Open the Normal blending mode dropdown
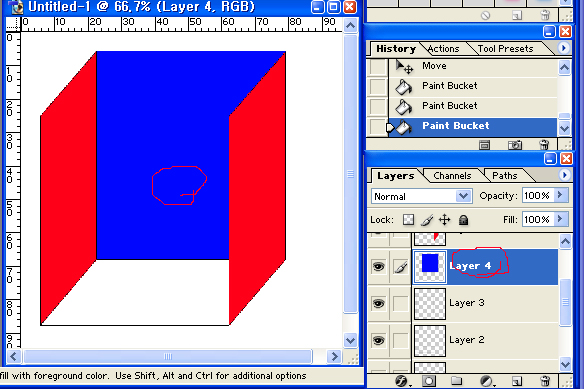584x389 pixels. 422,196
